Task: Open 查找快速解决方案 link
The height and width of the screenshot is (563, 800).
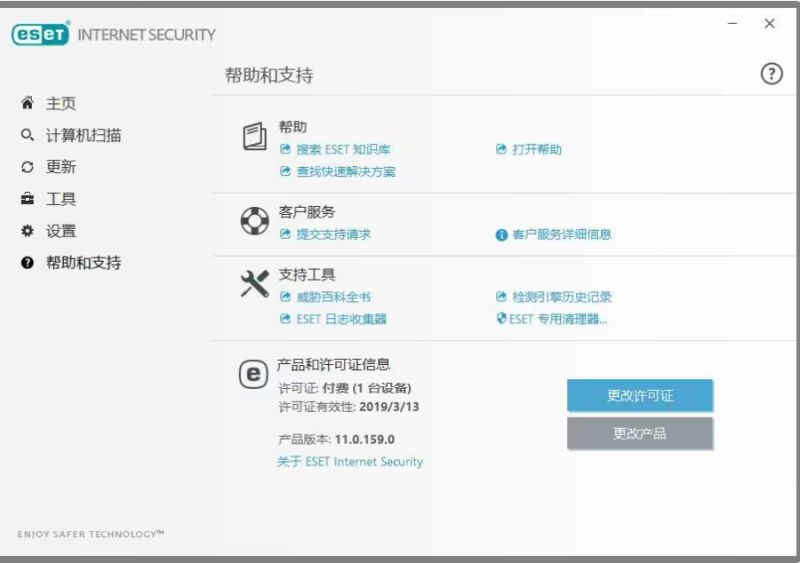Action: click(x=346, y=172)
